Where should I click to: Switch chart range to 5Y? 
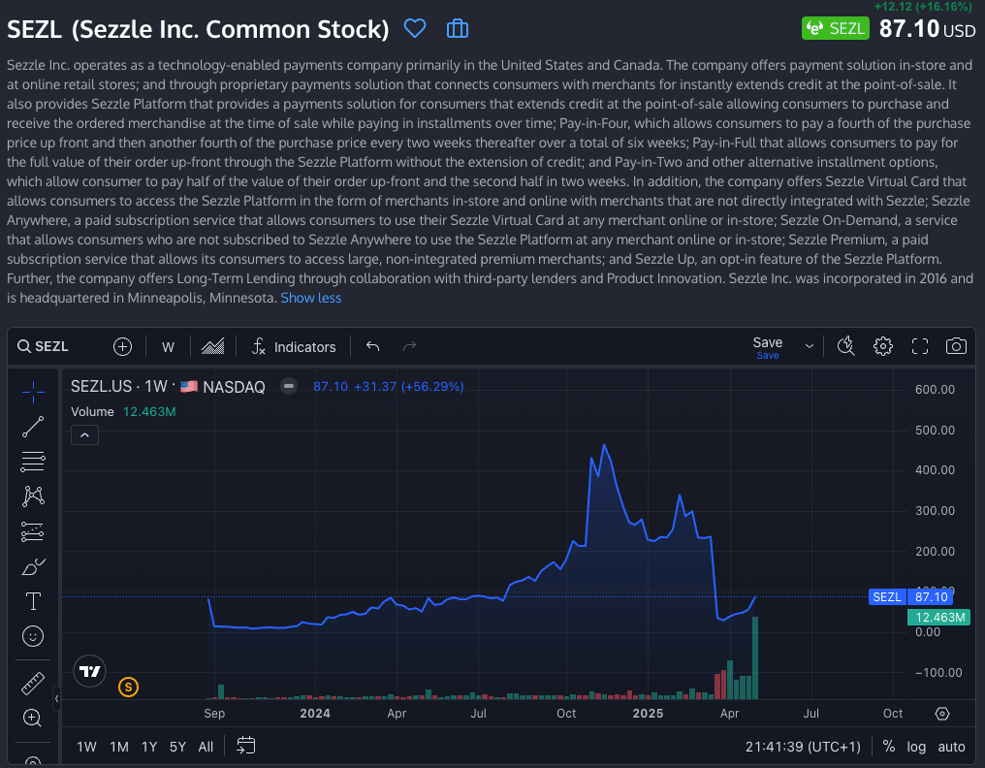point(178,746)
